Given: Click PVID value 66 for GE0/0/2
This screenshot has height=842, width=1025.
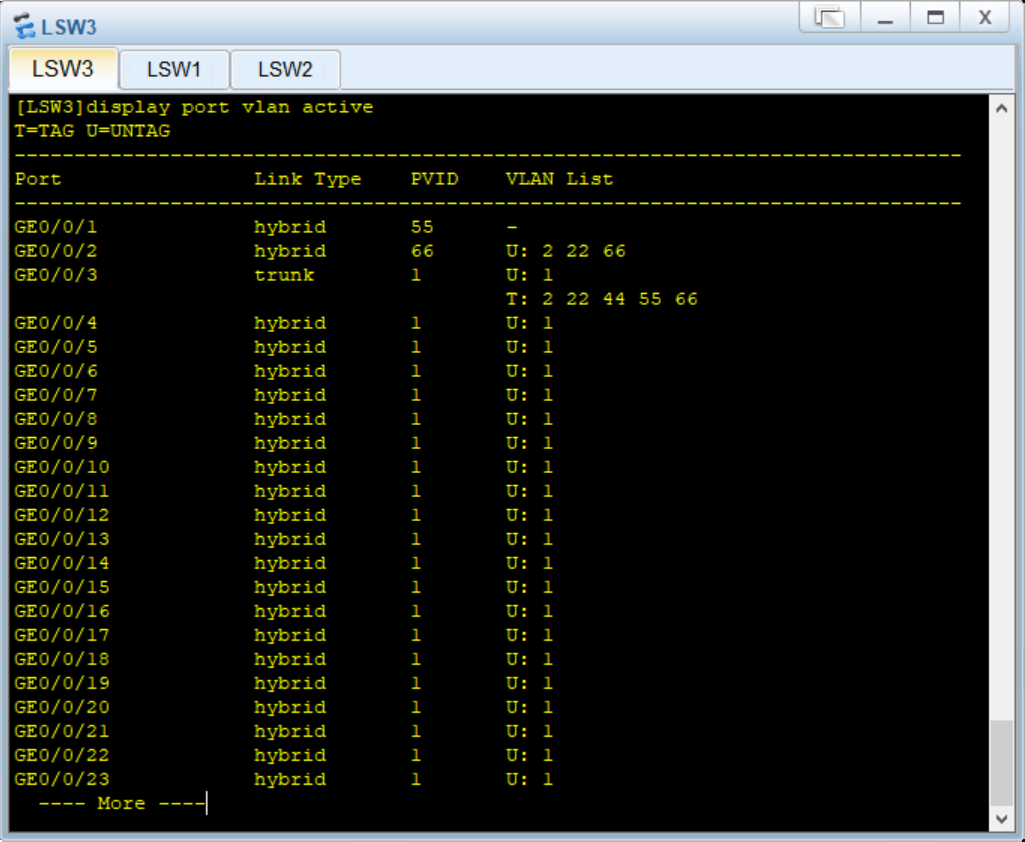Looking at the screenshot, I should (422, 251).
